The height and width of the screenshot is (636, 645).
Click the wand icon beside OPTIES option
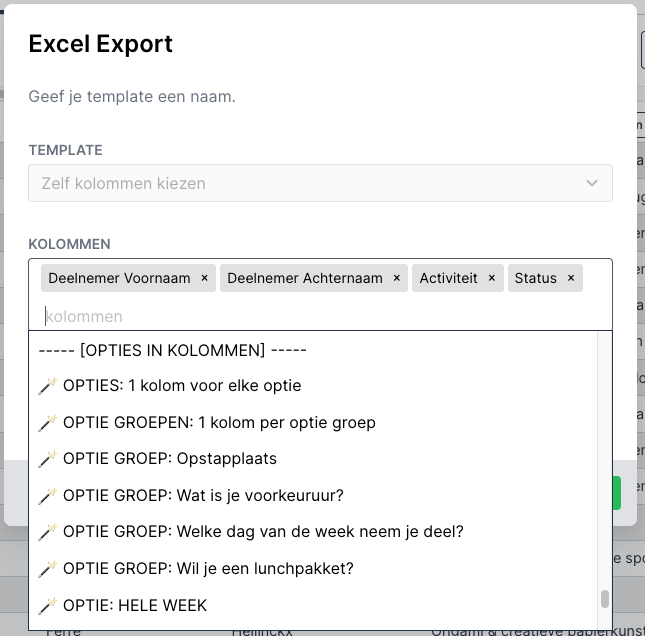(47, 386)
